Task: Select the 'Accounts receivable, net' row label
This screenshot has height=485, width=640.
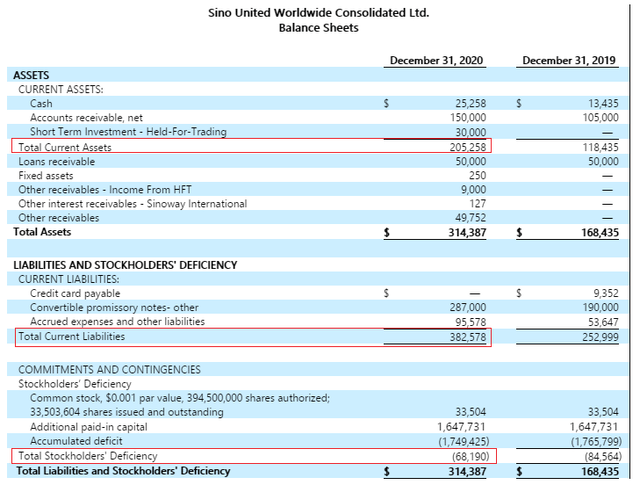Action: point(86,118)
